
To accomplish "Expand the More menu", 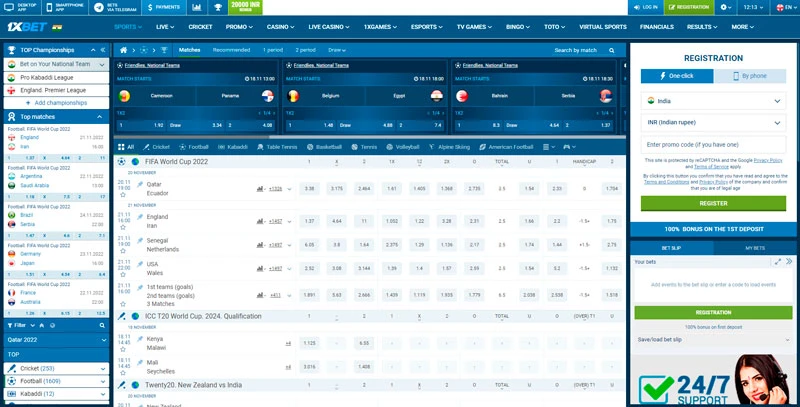I will pos(742,27).
